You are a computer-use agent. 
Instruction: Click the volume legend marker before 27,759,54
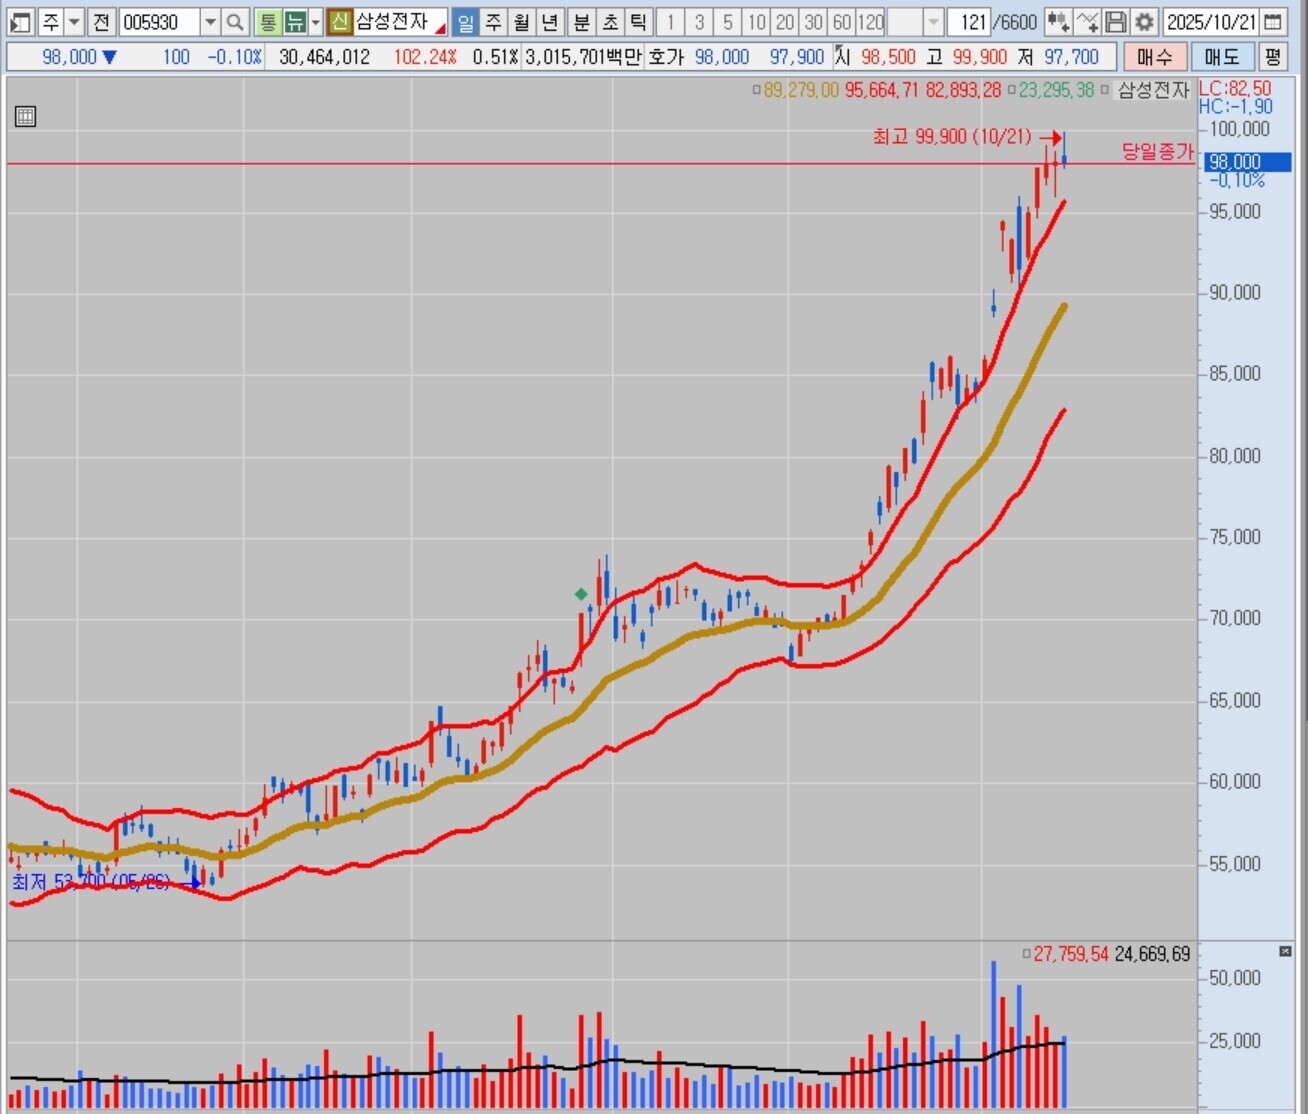(x=1026, y=954)
